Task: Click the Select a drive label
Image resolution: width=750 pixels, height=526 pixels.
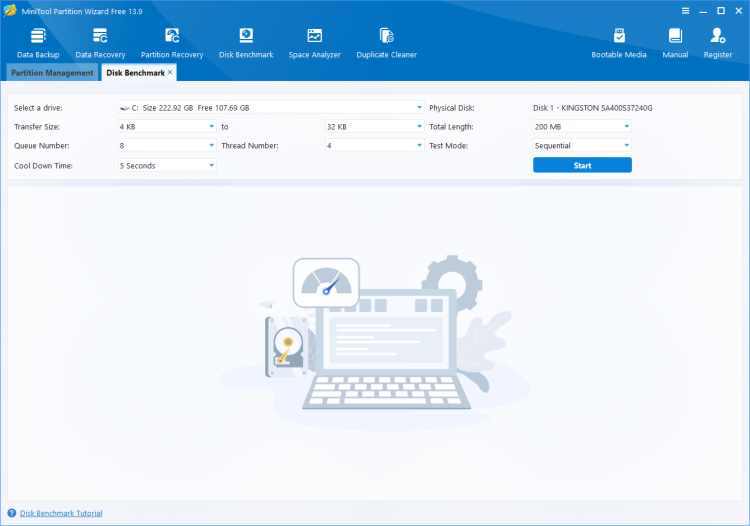Action: [38, 108]
